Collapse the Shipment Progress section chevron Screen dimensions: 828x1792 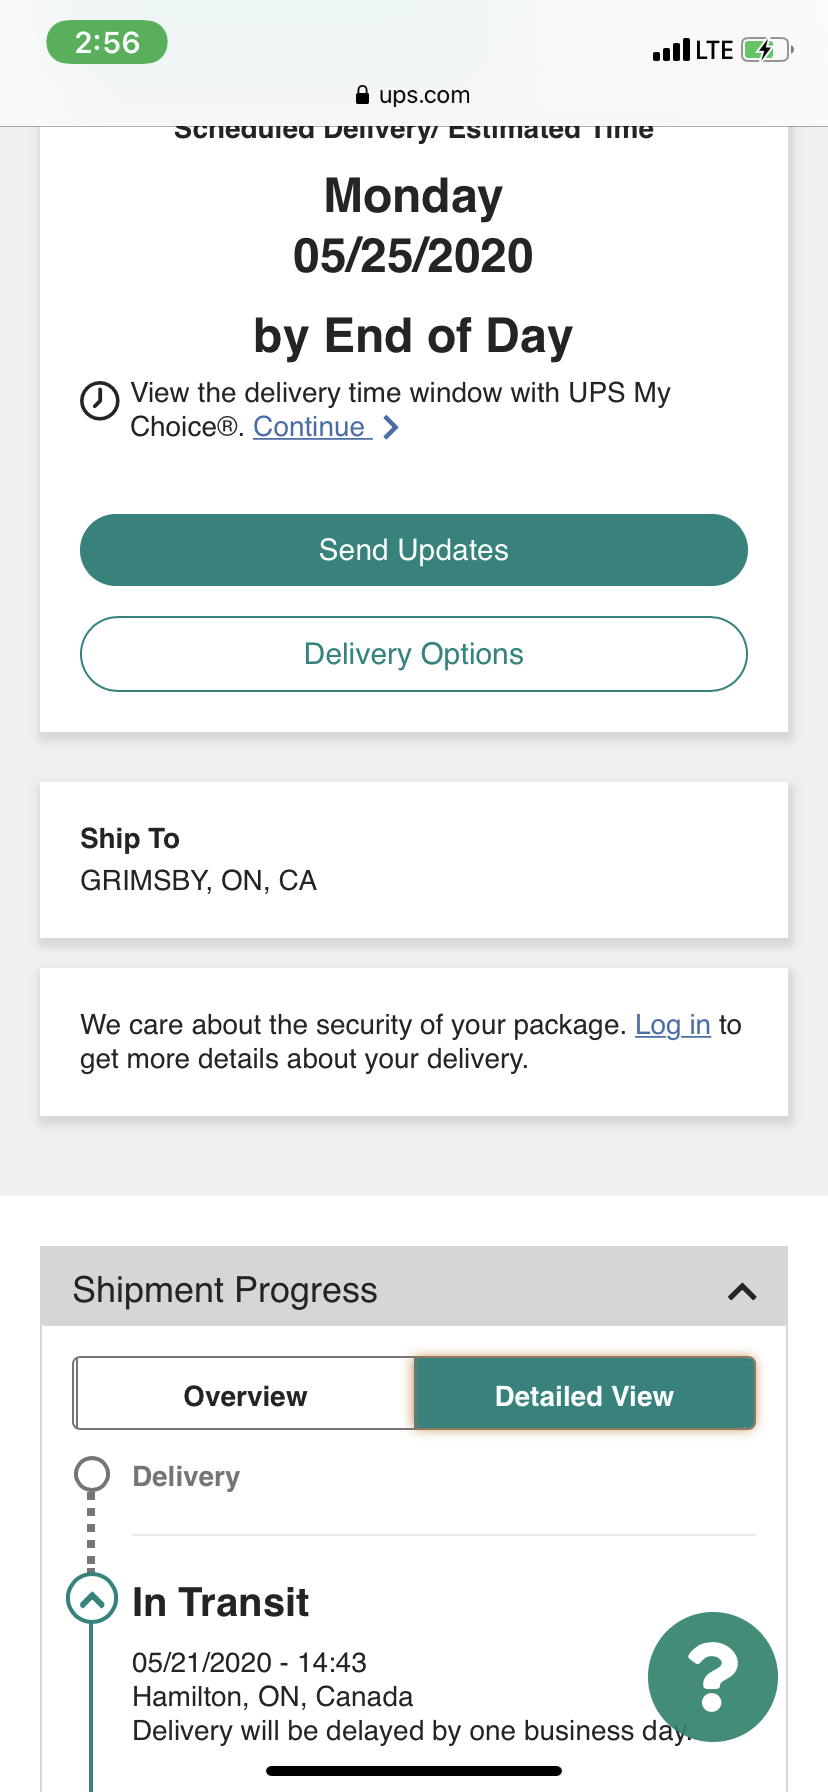[x=742, y=1291]
